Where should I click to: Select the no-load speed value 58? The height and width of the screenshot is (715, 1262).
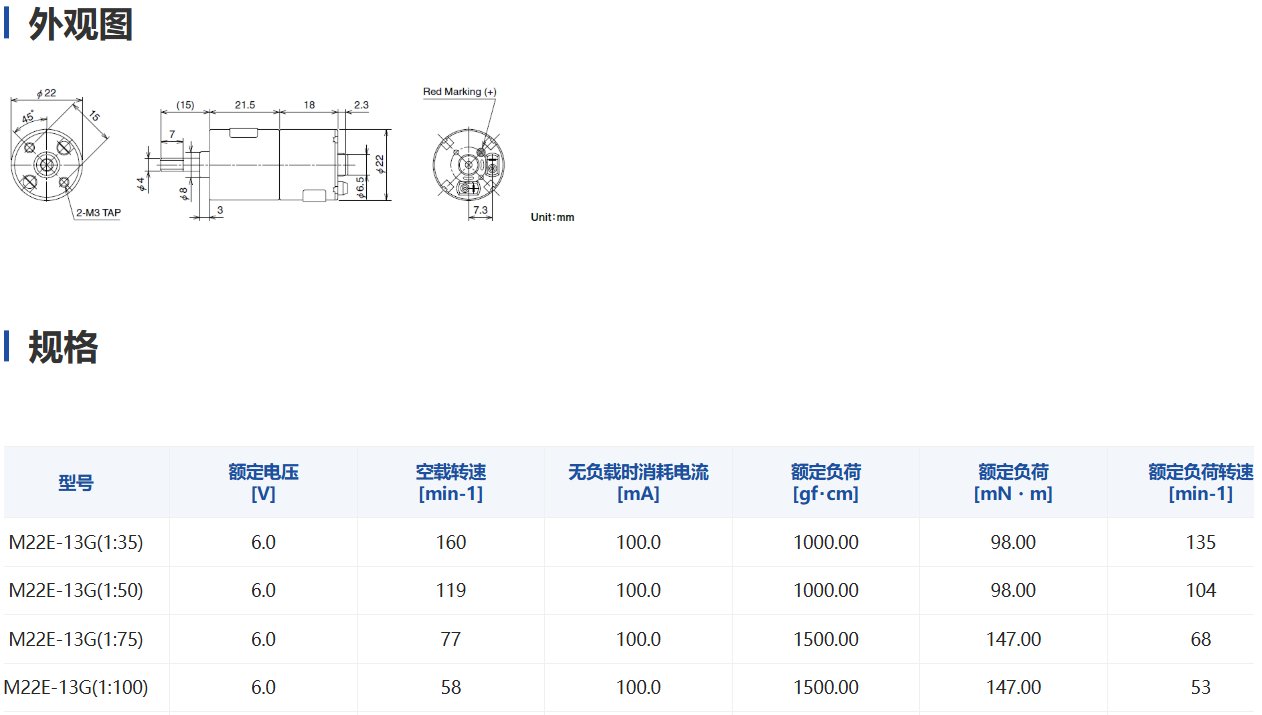point(451,687)
